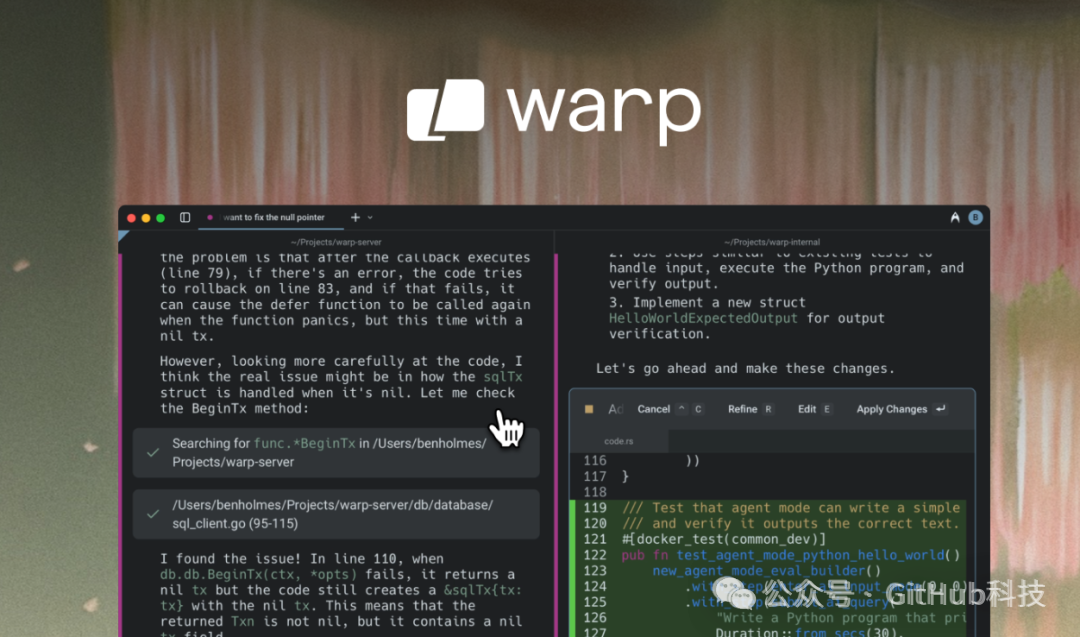Open the sql_client.go (95-115) file block
Viewport: 1080px width, 637px height.
pos(336,514)
